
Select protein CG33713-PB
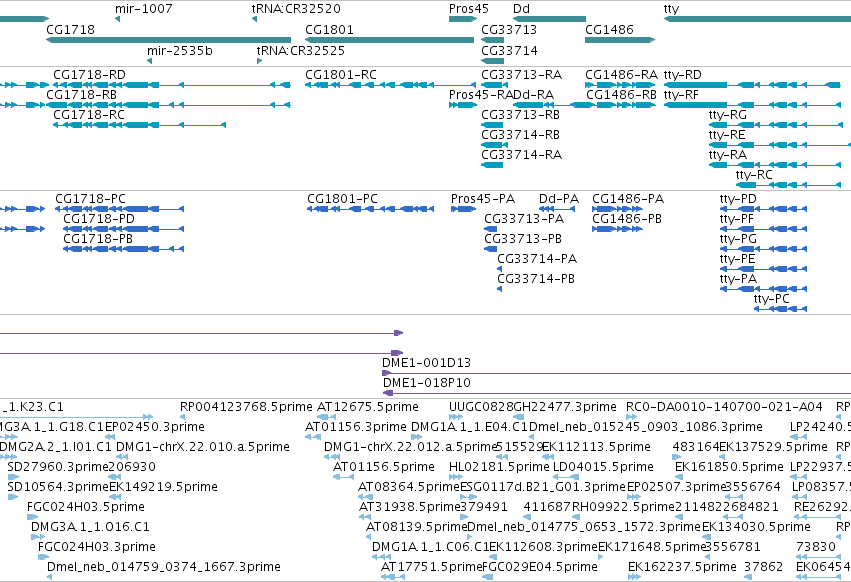(491, 249)
